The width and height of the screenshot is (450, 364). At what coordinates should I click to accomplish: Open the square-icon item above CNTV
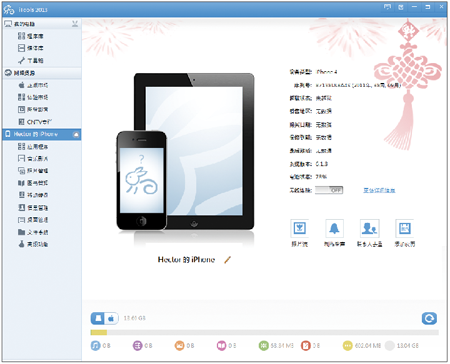(33, 109)
